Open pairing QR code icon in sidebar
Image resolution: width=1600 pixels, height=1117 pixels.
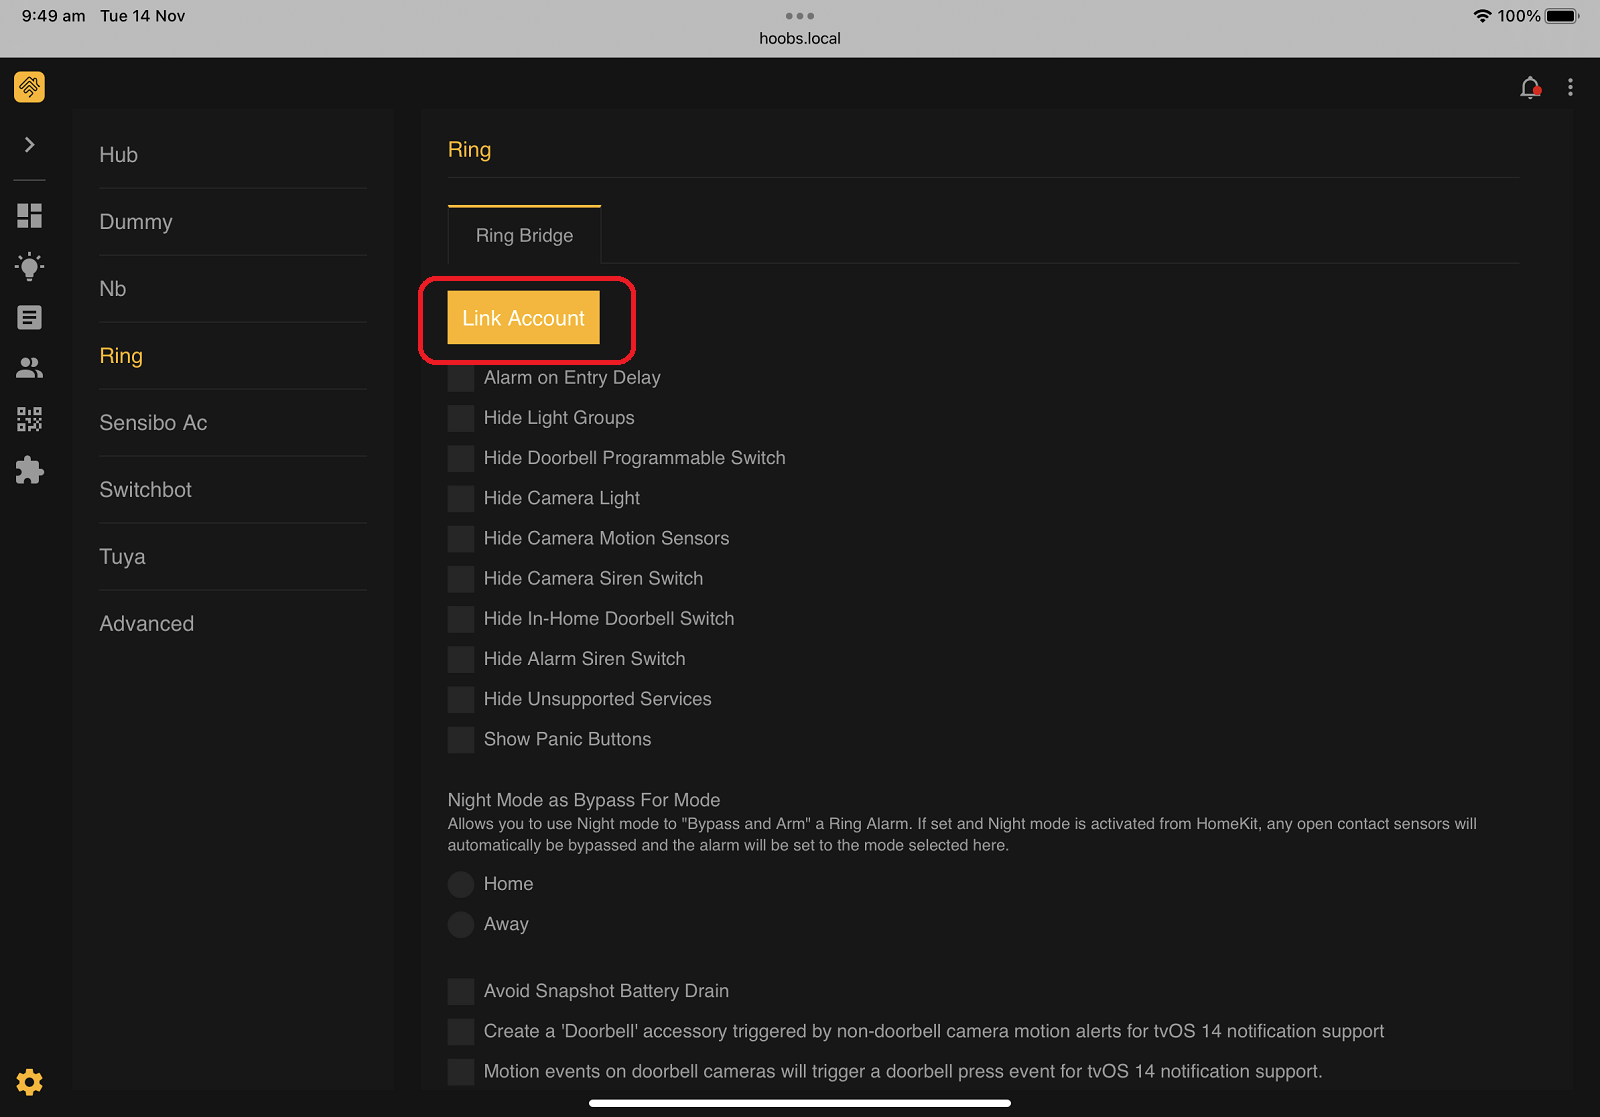(29, 419)
